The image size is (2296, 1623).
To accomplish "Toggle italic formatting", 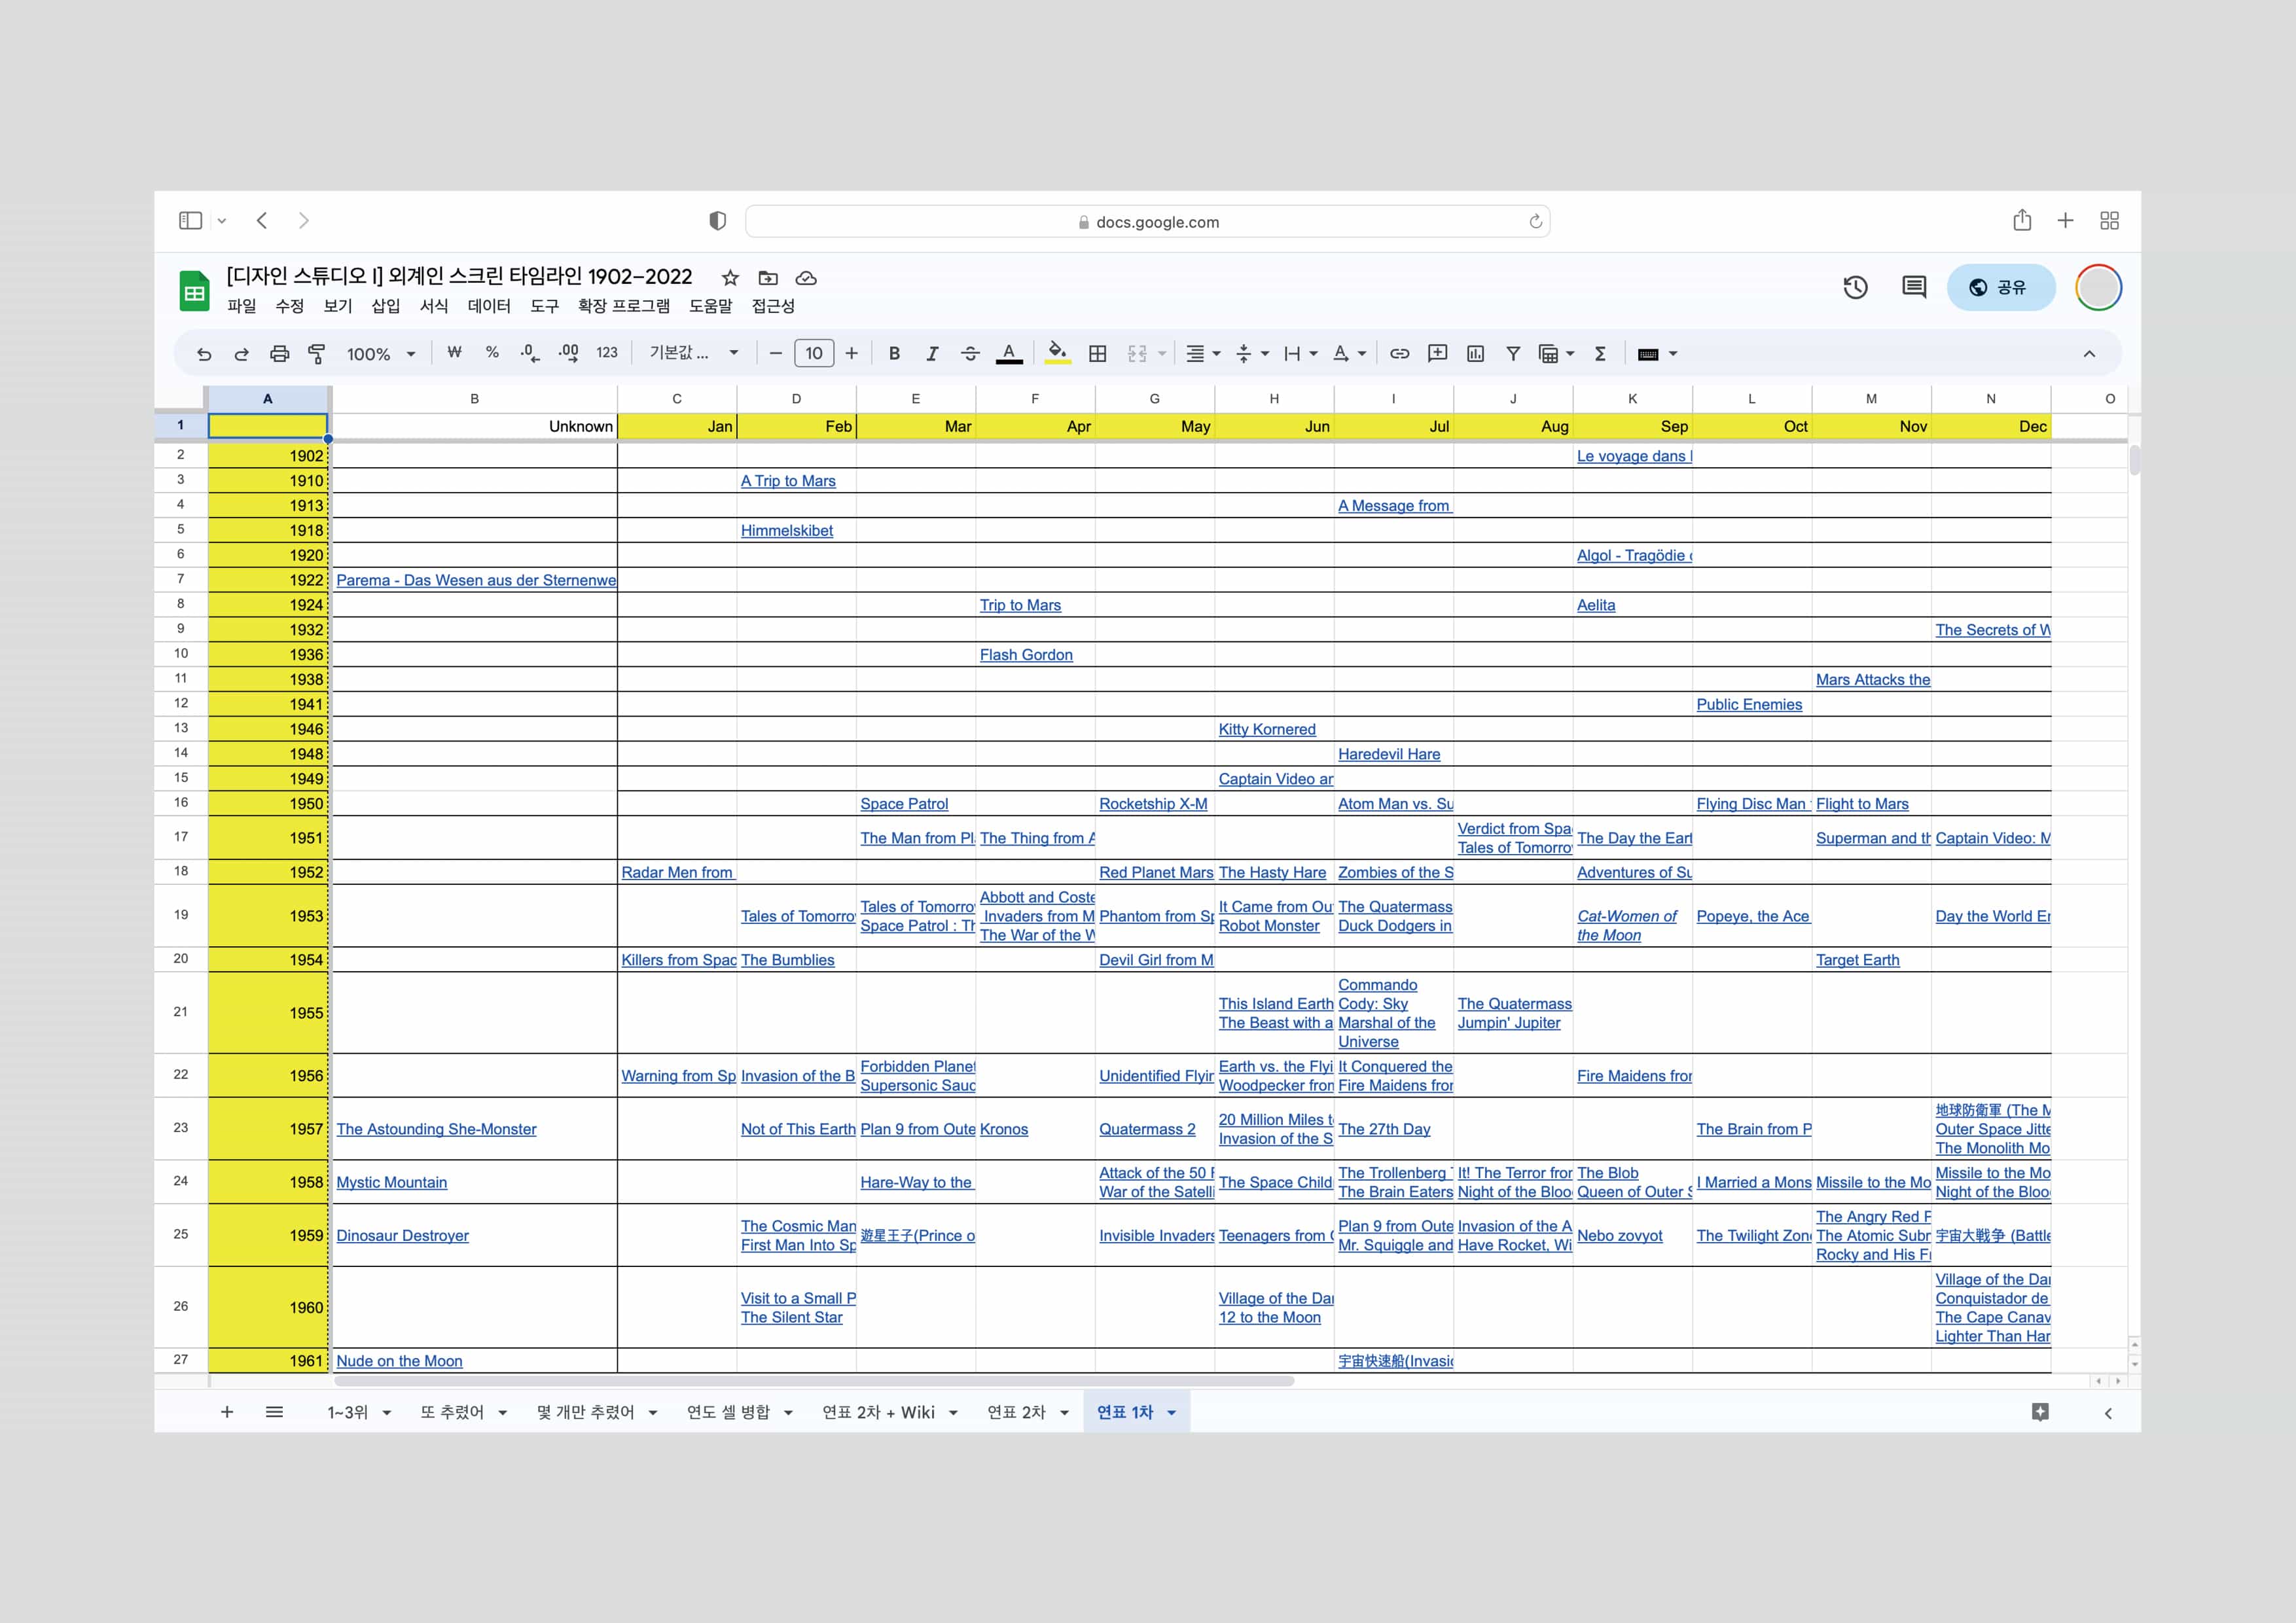I will pyautogui.click(x=932, y=353).
